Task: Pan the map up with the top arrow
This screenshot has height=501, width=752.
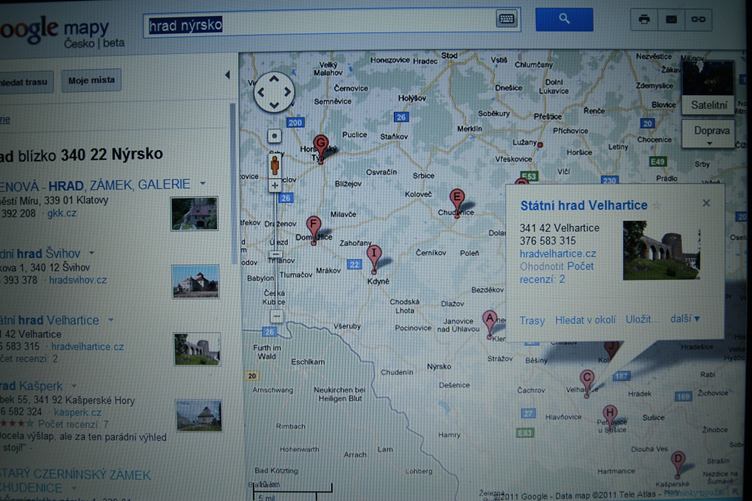Action: click(x=274, y=79)
